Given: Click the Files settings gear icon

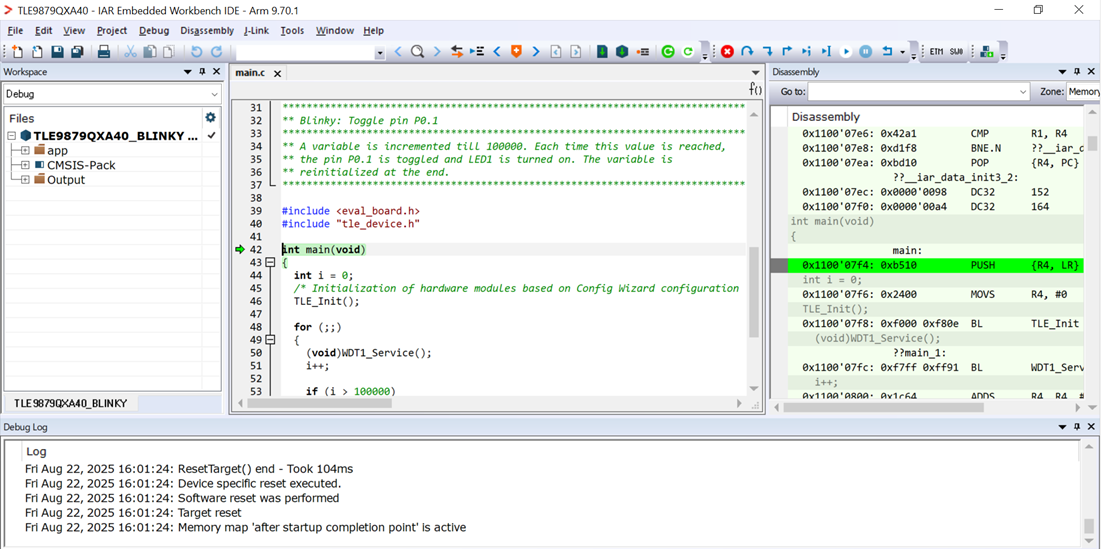Looking at the screenshot, I should click(x=210, y=118).
